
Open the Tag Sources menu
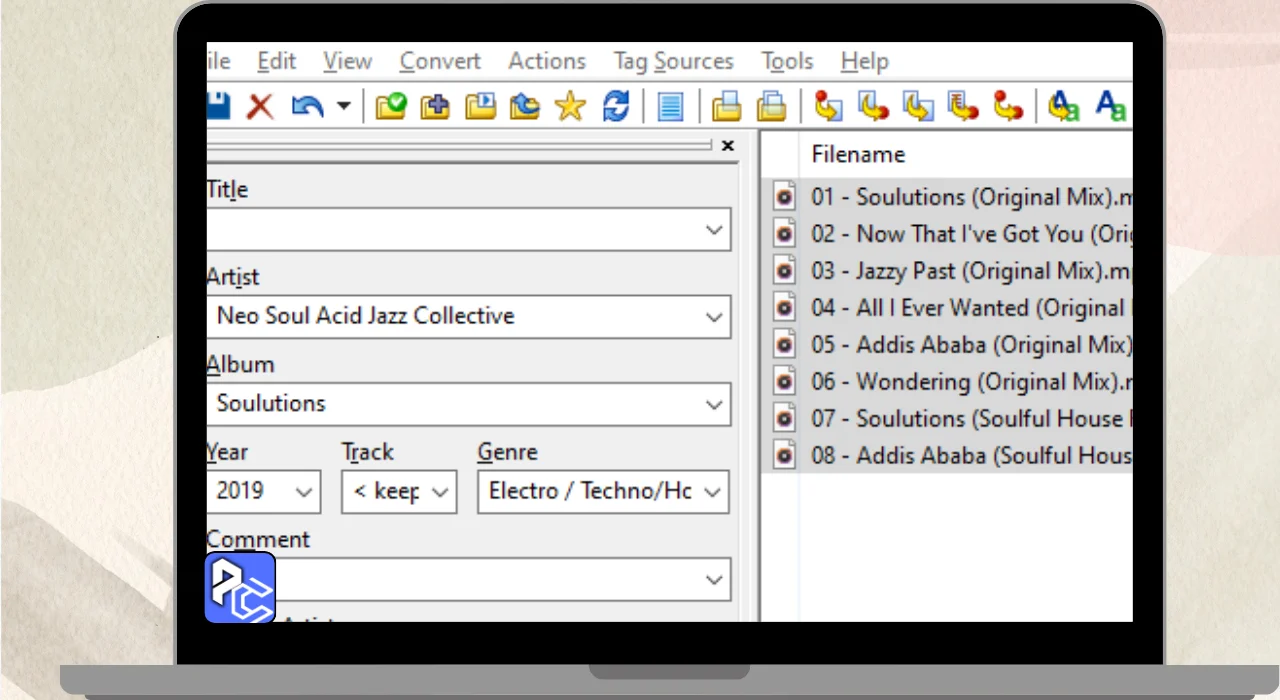[x=673, y=62]
